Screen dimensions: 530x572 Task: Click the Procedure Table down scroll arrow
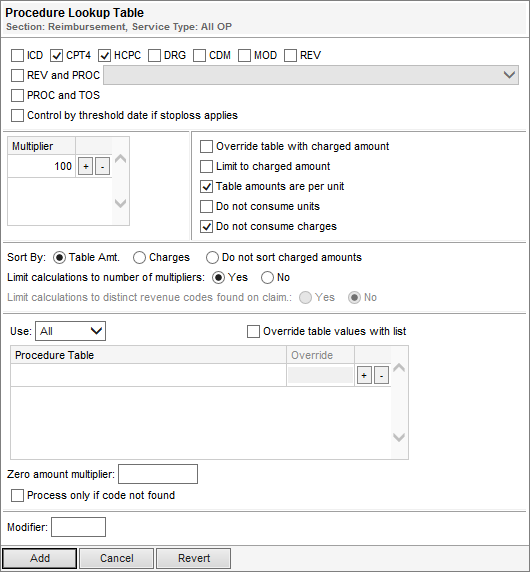399,437
